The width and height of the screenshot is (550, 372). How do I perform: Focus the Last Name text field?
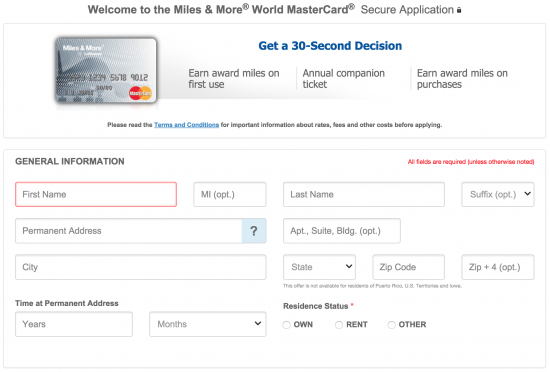364,194
